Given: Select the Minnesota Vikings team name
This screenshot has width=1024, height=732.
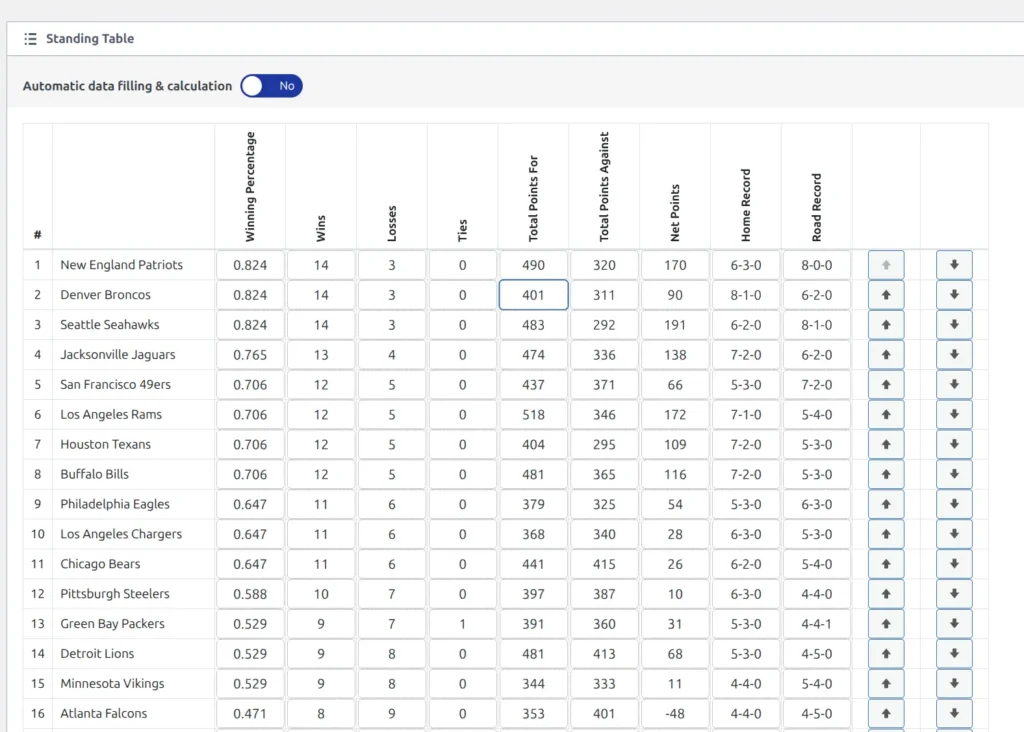Looking at the screenshot, I should click(112, 684).
